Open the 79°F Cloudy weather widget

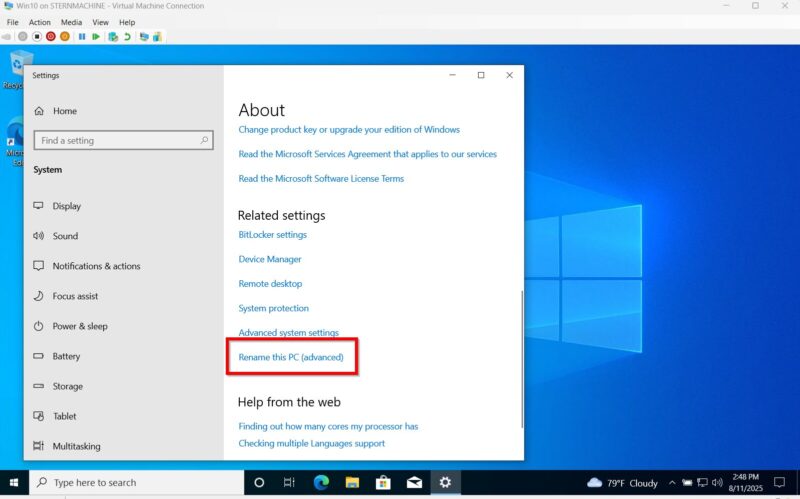point(622,483)
